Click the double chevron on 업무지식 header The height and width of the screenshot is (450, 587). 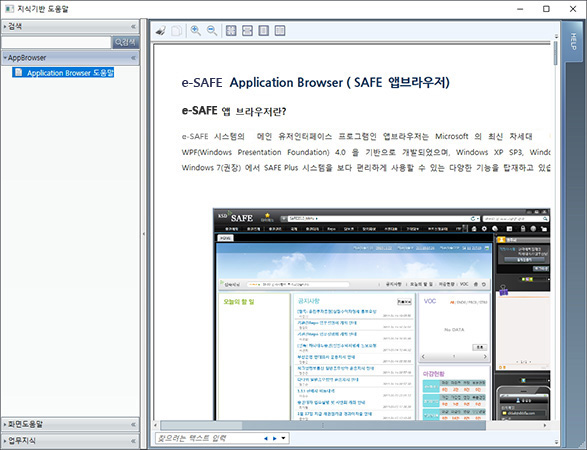pos(133,441)
